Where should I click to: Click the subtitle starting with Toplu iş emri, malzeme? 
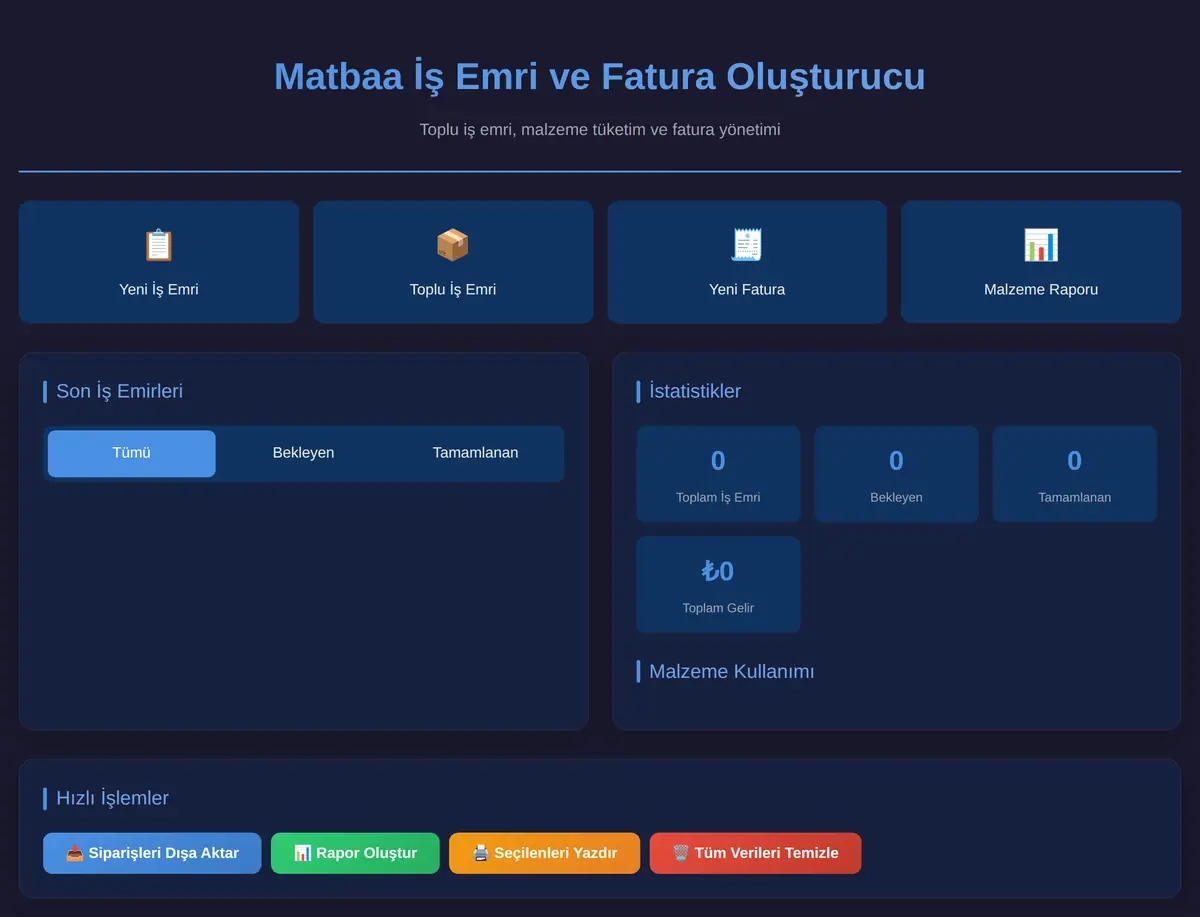coord(600,130)
